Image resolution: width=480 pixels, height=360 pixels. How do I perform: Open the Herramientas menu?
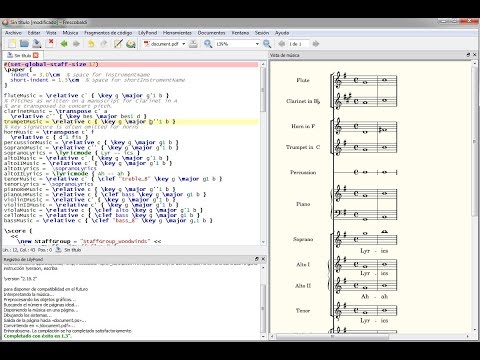pyautogui.click(x=177, y=33)
